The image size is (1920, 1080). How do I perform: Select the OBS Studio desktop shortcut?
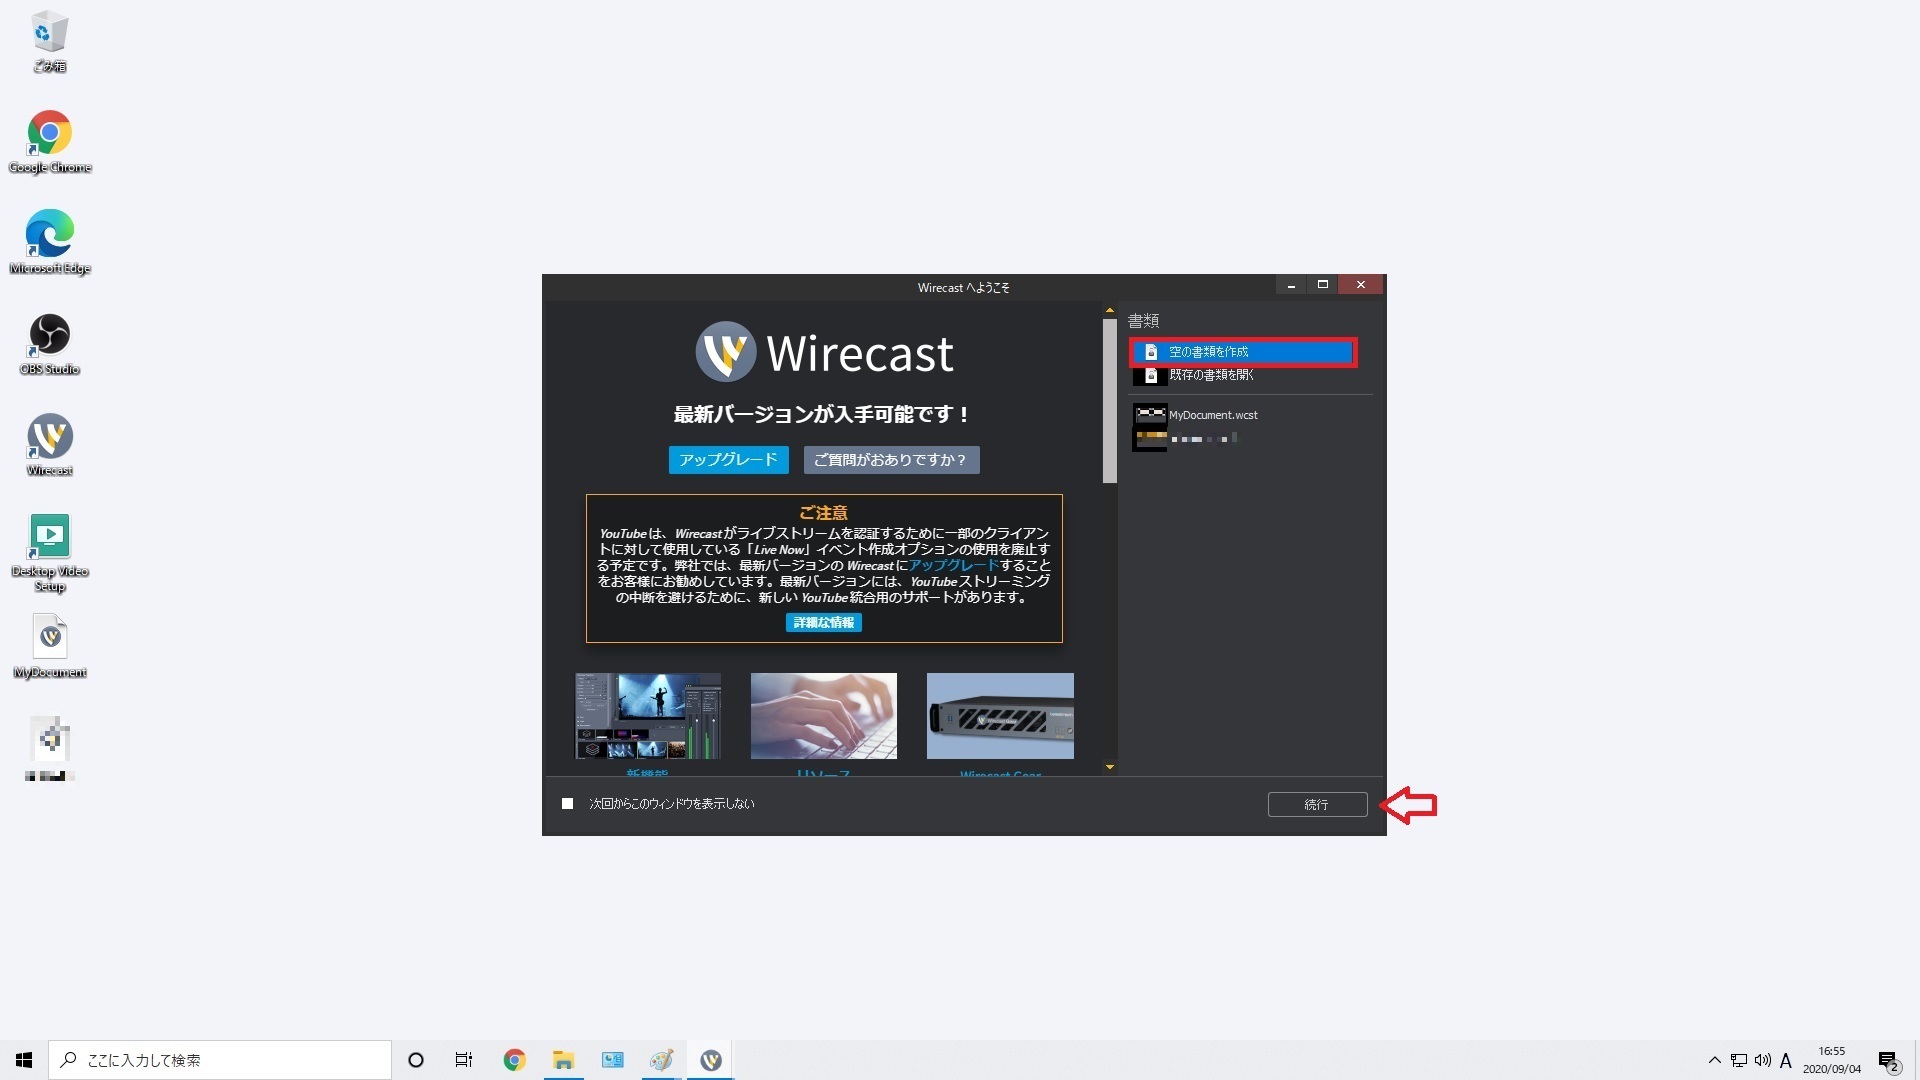click(x=49, y=344)
